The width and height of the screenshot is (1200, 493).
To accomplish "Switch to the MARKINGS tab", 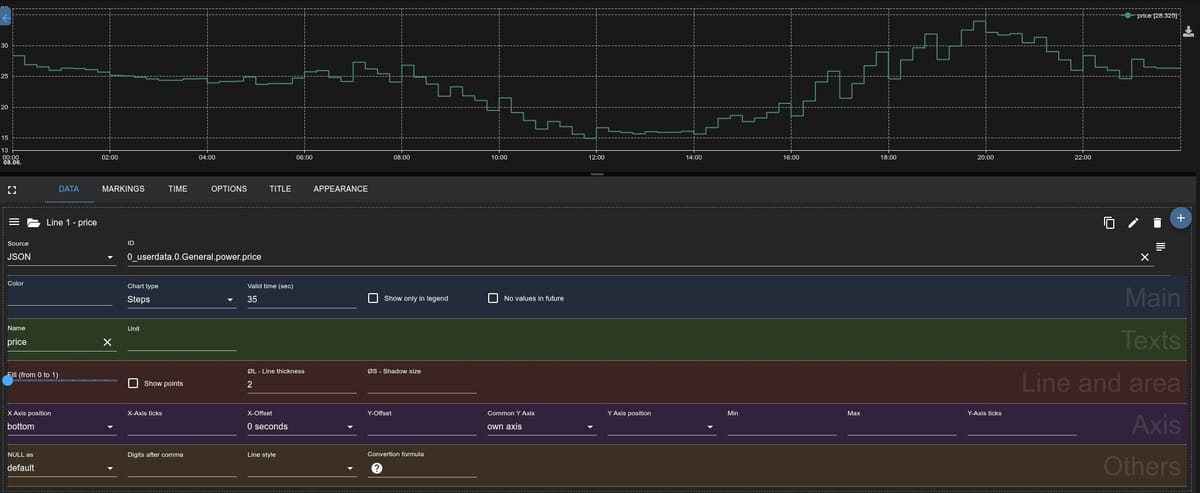I will click(x=123, y=189).
